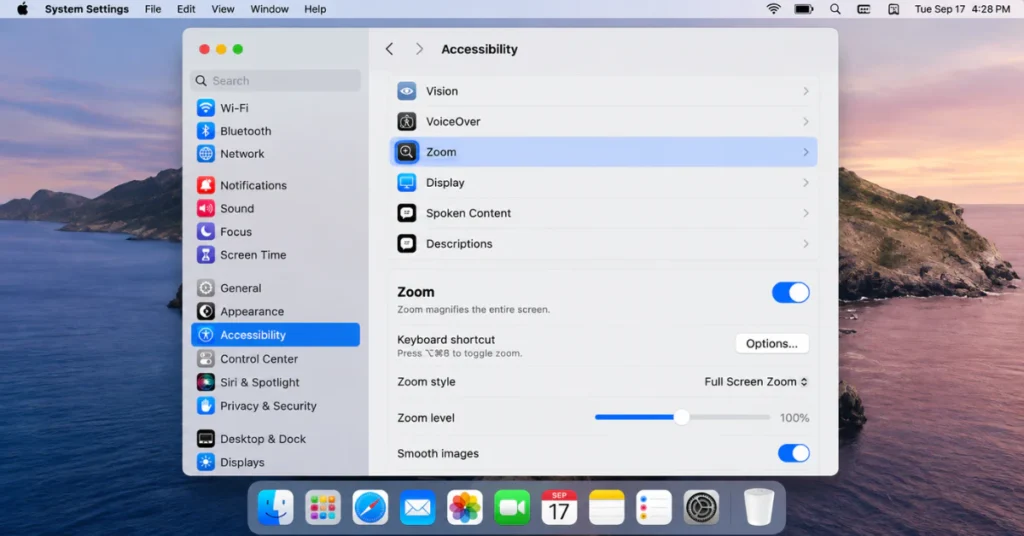Open Notes from the Dock
1024x536 pixels.
coord(607,507)
